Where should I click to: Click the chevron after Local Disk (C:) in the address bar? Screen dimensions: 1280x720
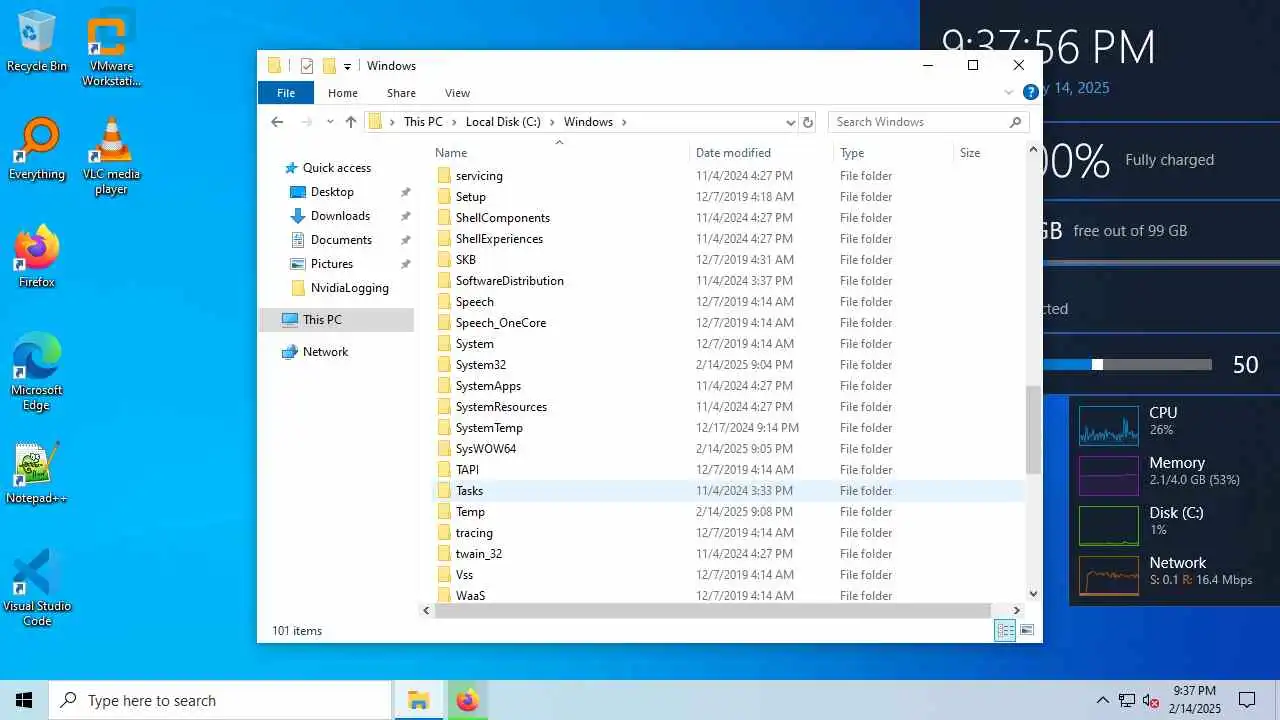click(x=552, y=122)
